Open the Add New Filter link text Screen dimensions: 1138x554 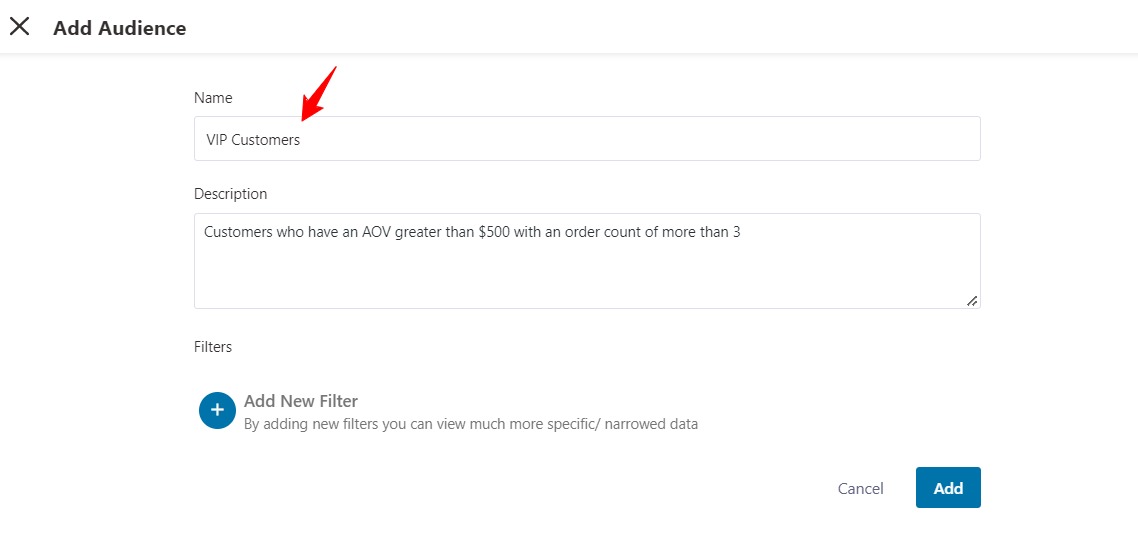tap(301, 401)
